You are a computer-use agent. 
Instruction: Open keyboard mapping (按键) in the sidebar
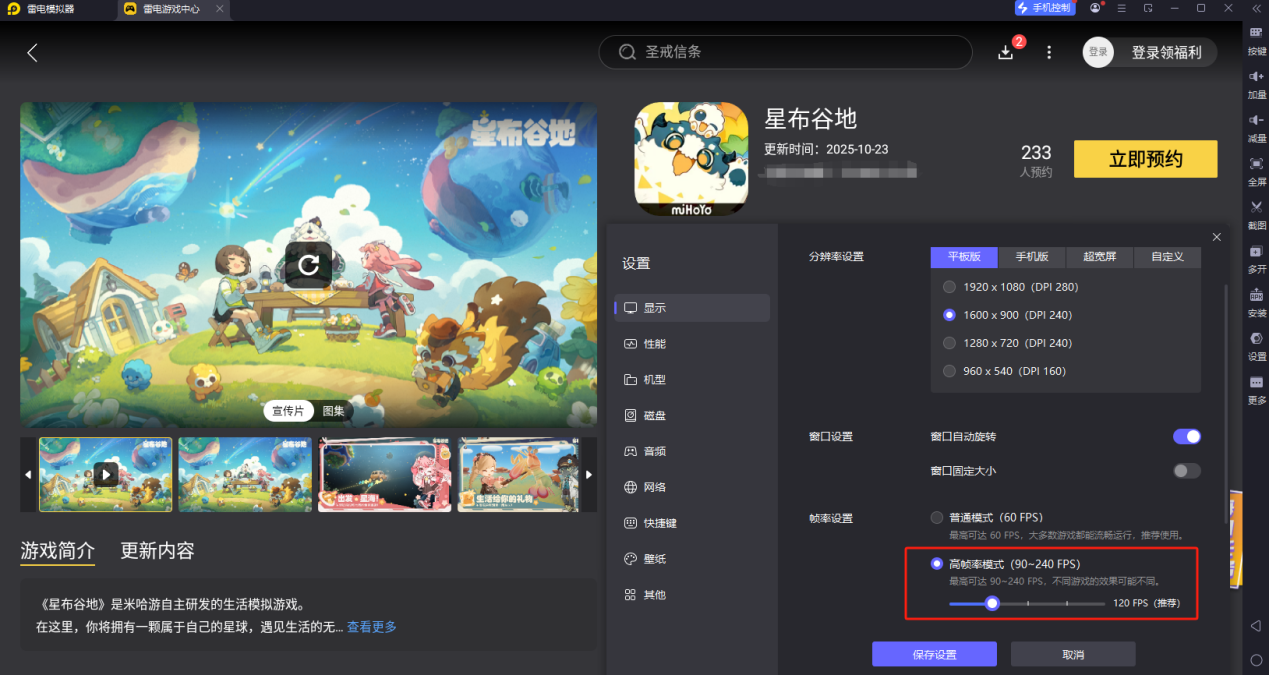pos(1256,42)
